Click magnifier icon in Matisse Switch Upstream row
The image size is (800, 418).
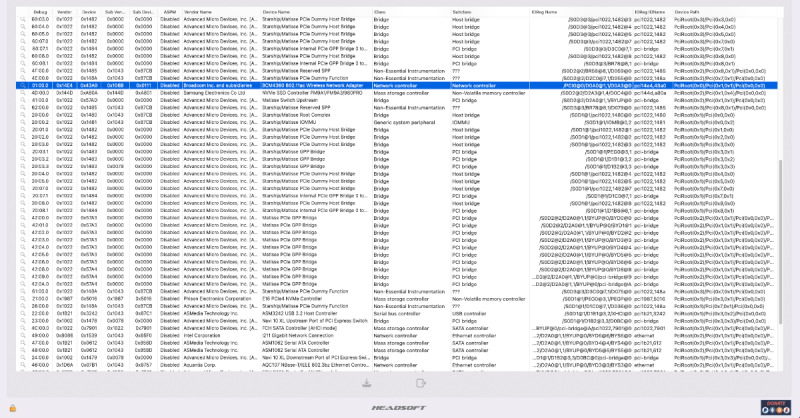[x=23, y=101]
